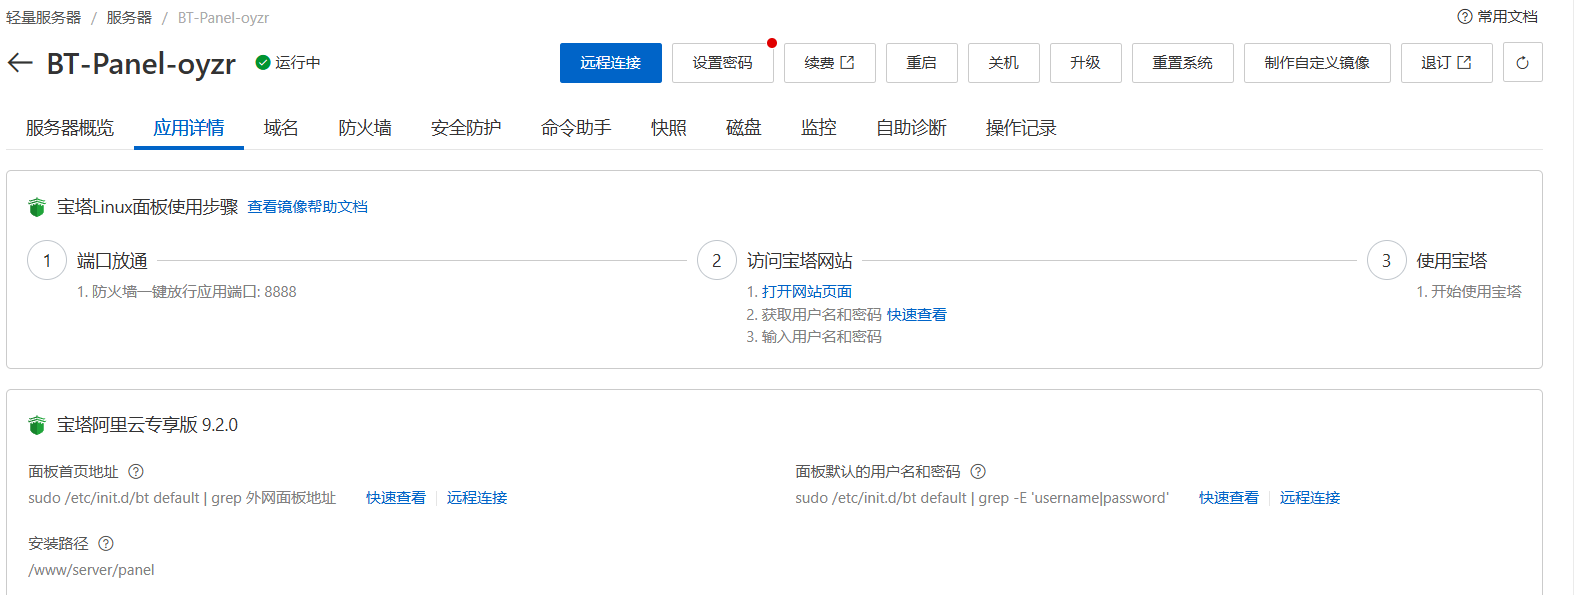Click the refresh icon button
Viewport: 1575px width, 595px height.
(1522, 63)
